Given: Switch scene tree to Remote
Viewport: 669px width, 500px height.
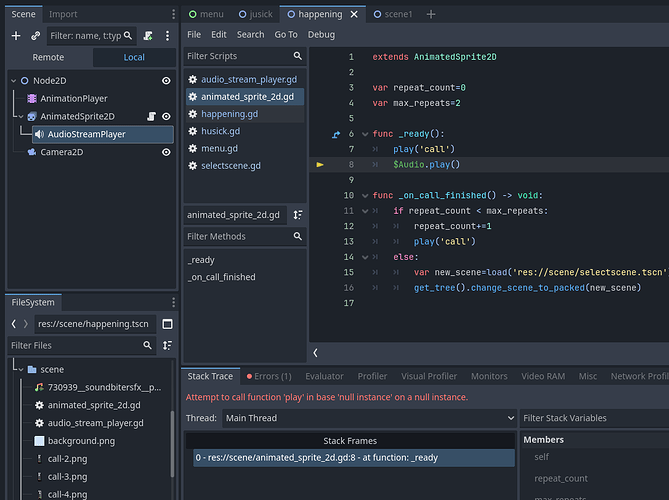Looking at the screenshot, I should [x=48, y=57].
